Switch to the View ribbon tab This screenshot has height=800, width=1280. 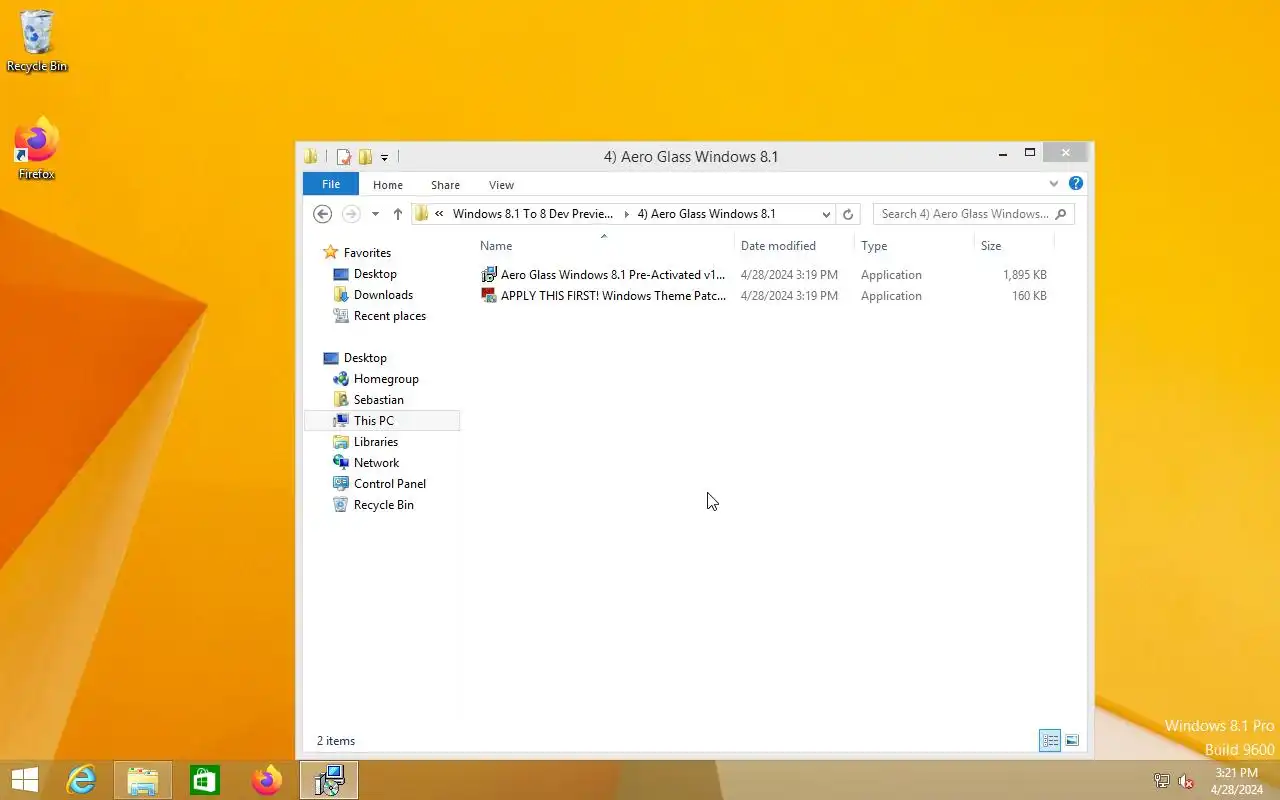pyautogui.click(x=501, y=185)
